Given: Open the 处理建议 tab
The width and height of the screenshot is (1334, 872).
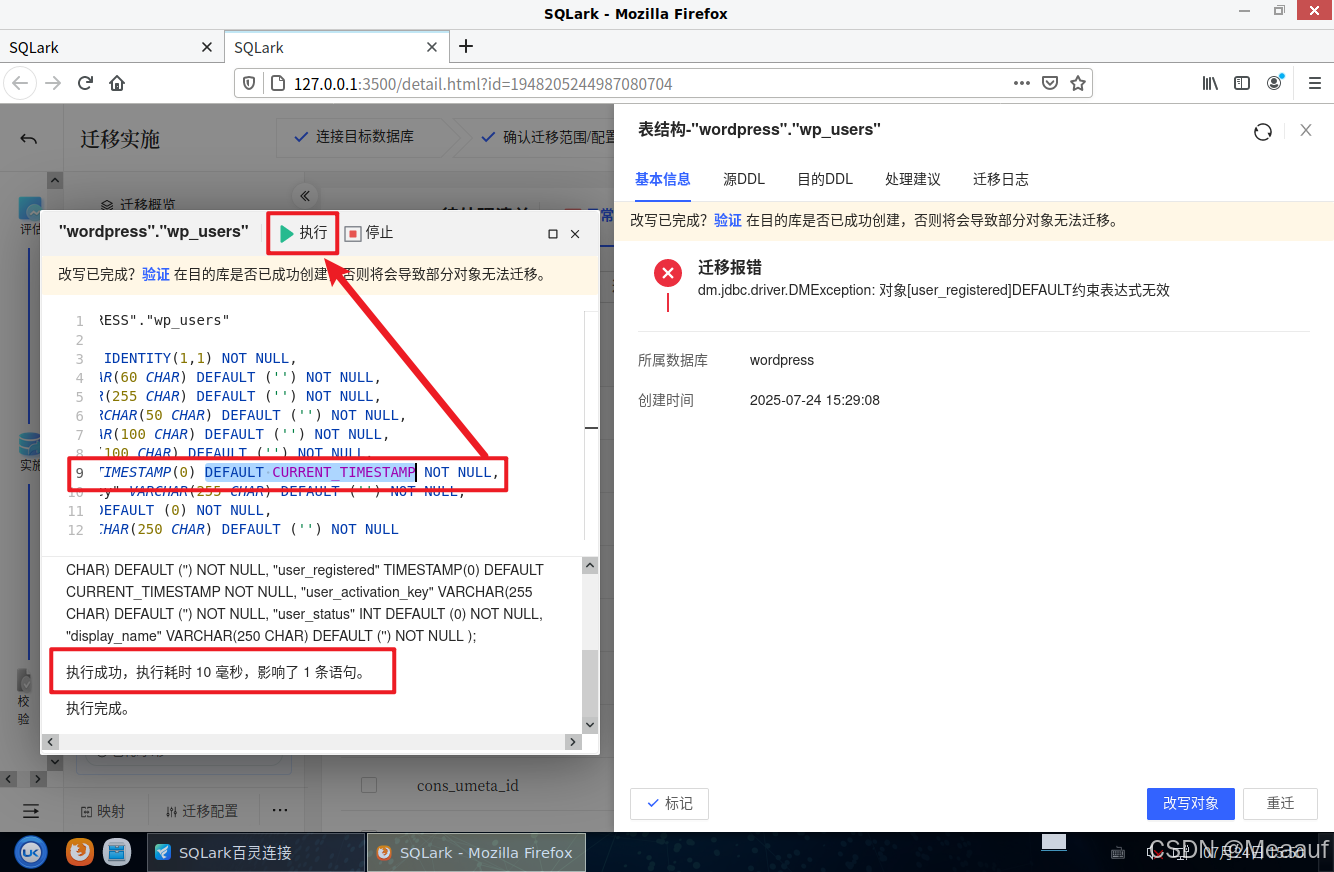Looking at the screenshot, I should pyautogui.click(x=913, y=179).
